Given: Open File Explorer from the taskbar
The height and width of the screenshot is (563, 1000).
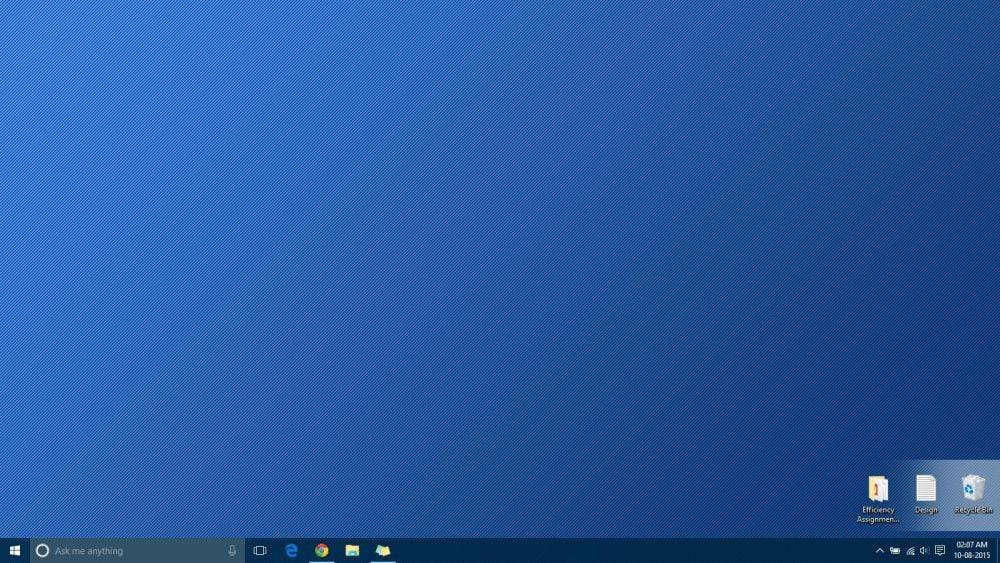Looking at the screenshot, I should click(352, 550).
